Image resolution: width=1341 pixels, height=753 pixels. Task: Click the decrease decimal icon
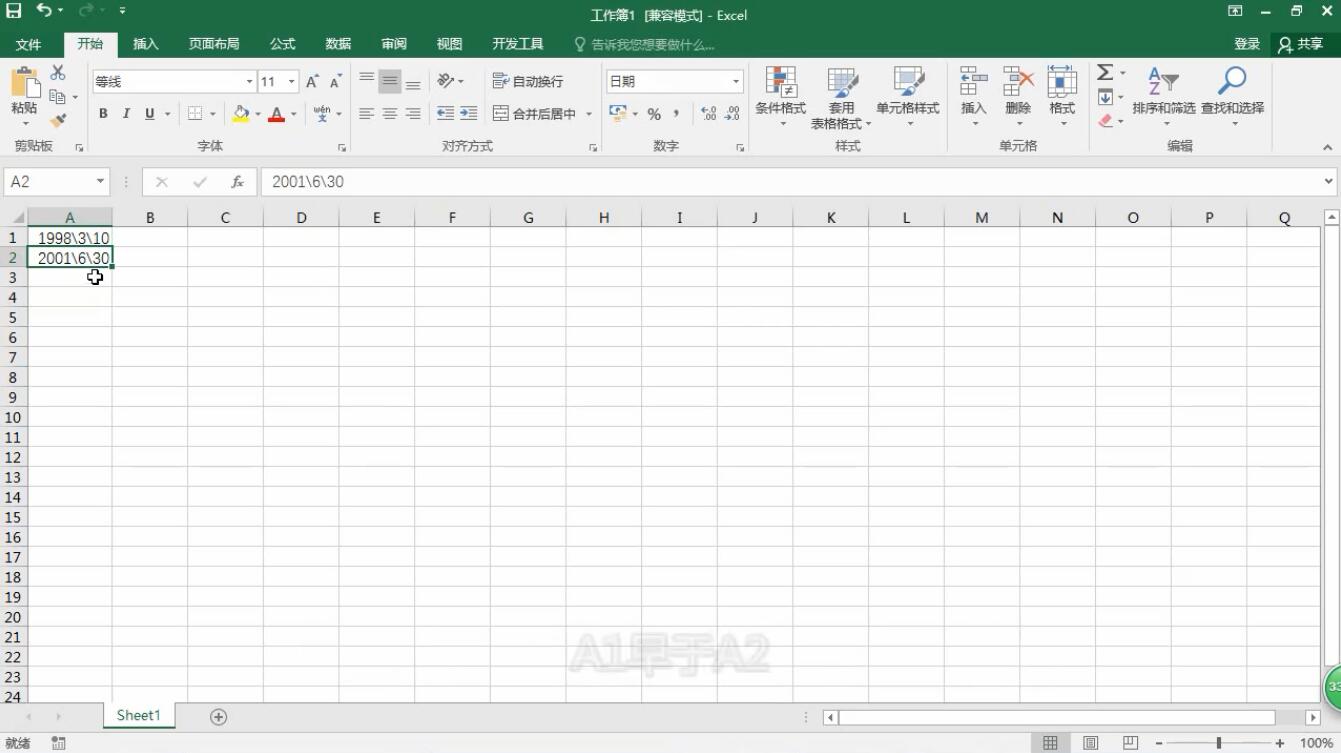pos(733,114)
